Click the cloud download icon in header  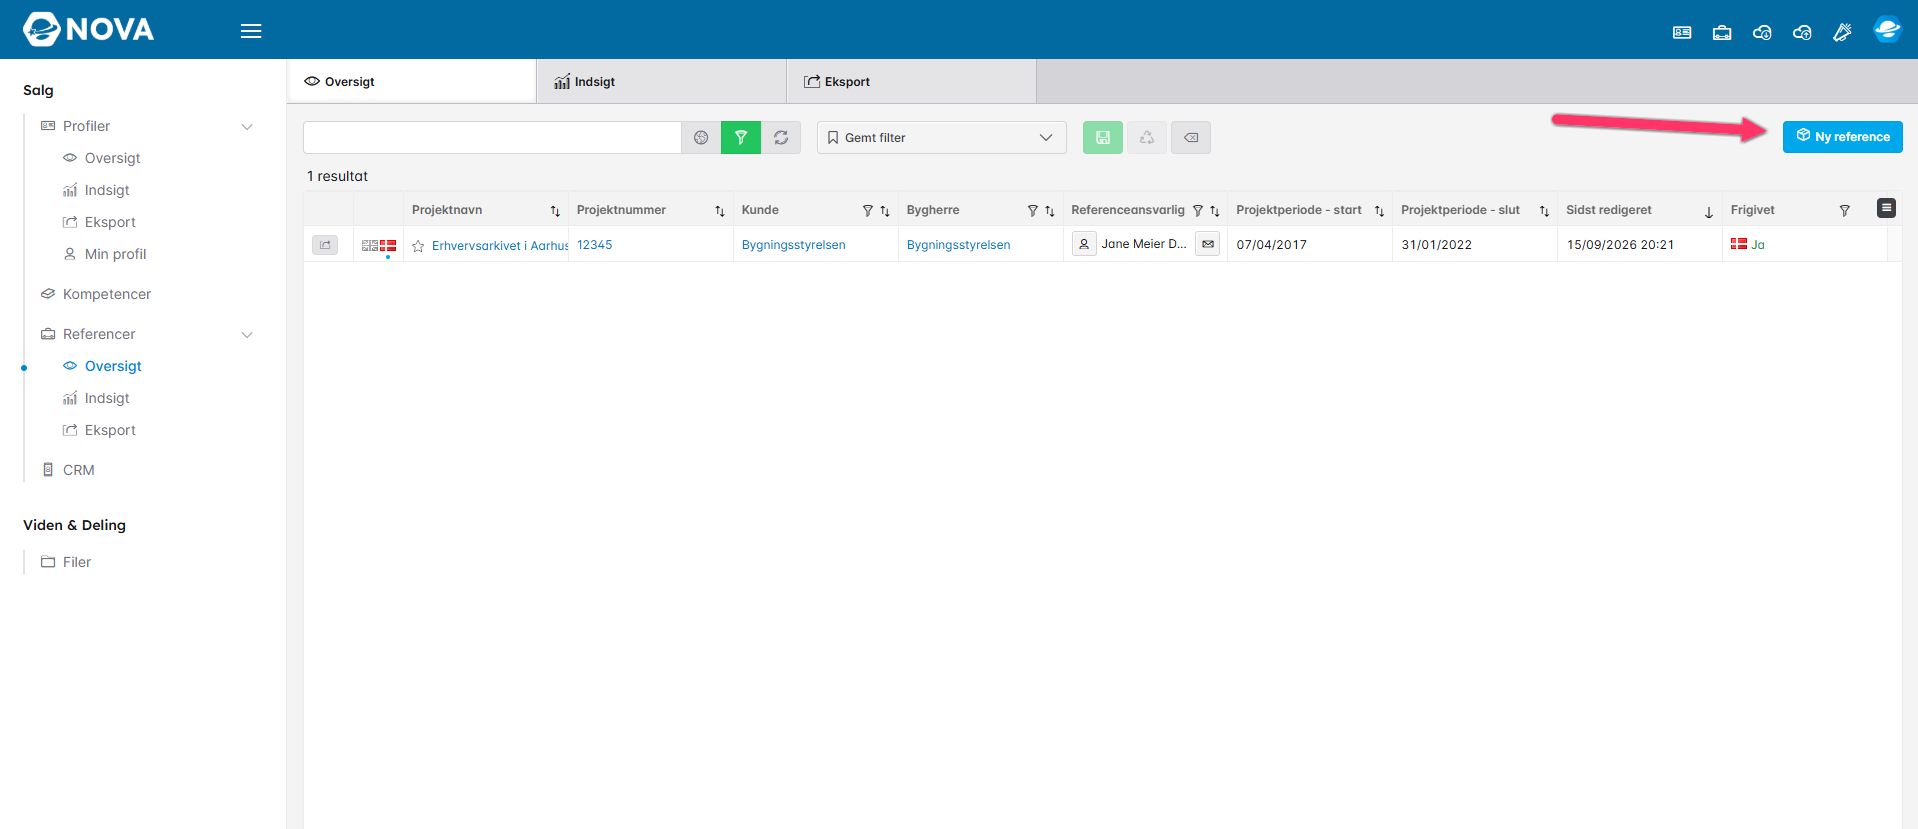tap(1762, 32)
